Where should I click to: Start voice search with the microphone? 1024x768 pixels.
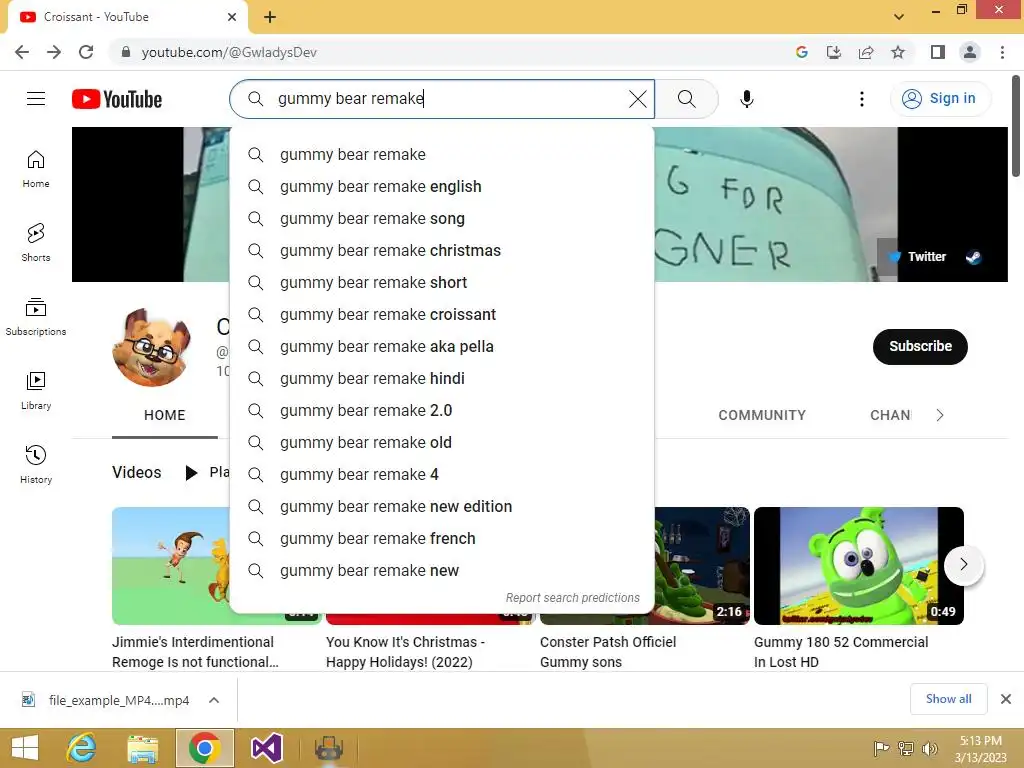tap(746, 99)
